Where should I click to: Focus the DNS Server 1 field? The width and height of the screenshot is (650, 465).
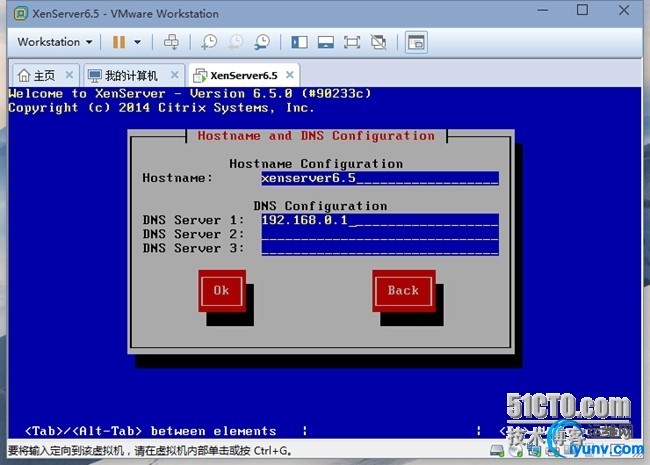tap(380, 220)
